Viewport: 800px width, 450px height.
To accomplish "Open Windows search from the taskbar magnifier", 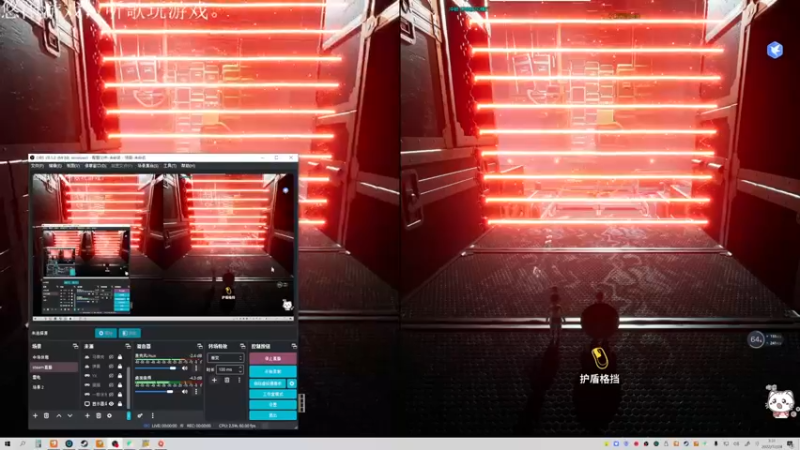I will 22,444.
